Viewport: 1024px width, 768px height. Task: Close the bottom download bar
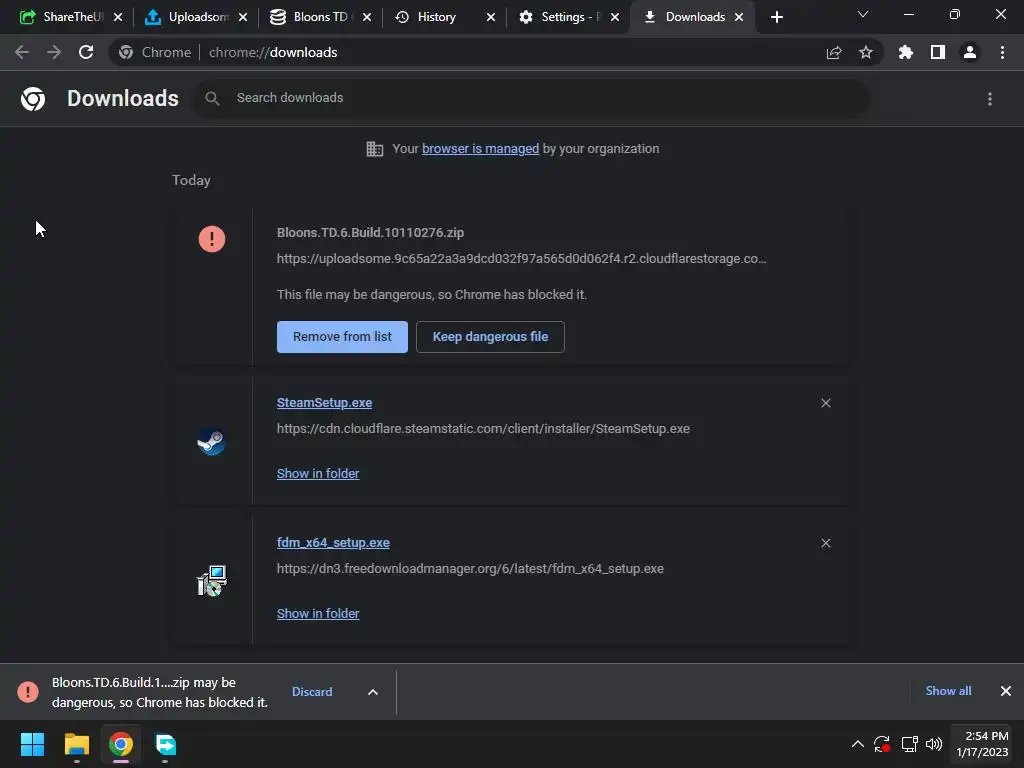pyautogui.click(x=1006, y=691)
